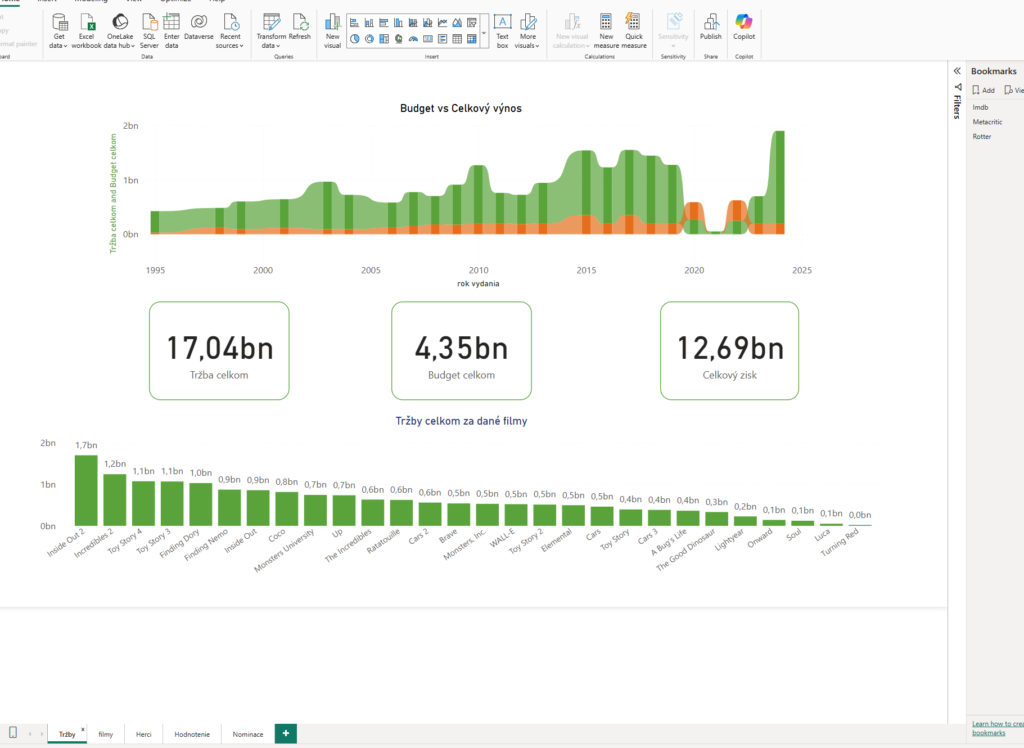
Task: Insert a Text box
Action: (502, 31)
